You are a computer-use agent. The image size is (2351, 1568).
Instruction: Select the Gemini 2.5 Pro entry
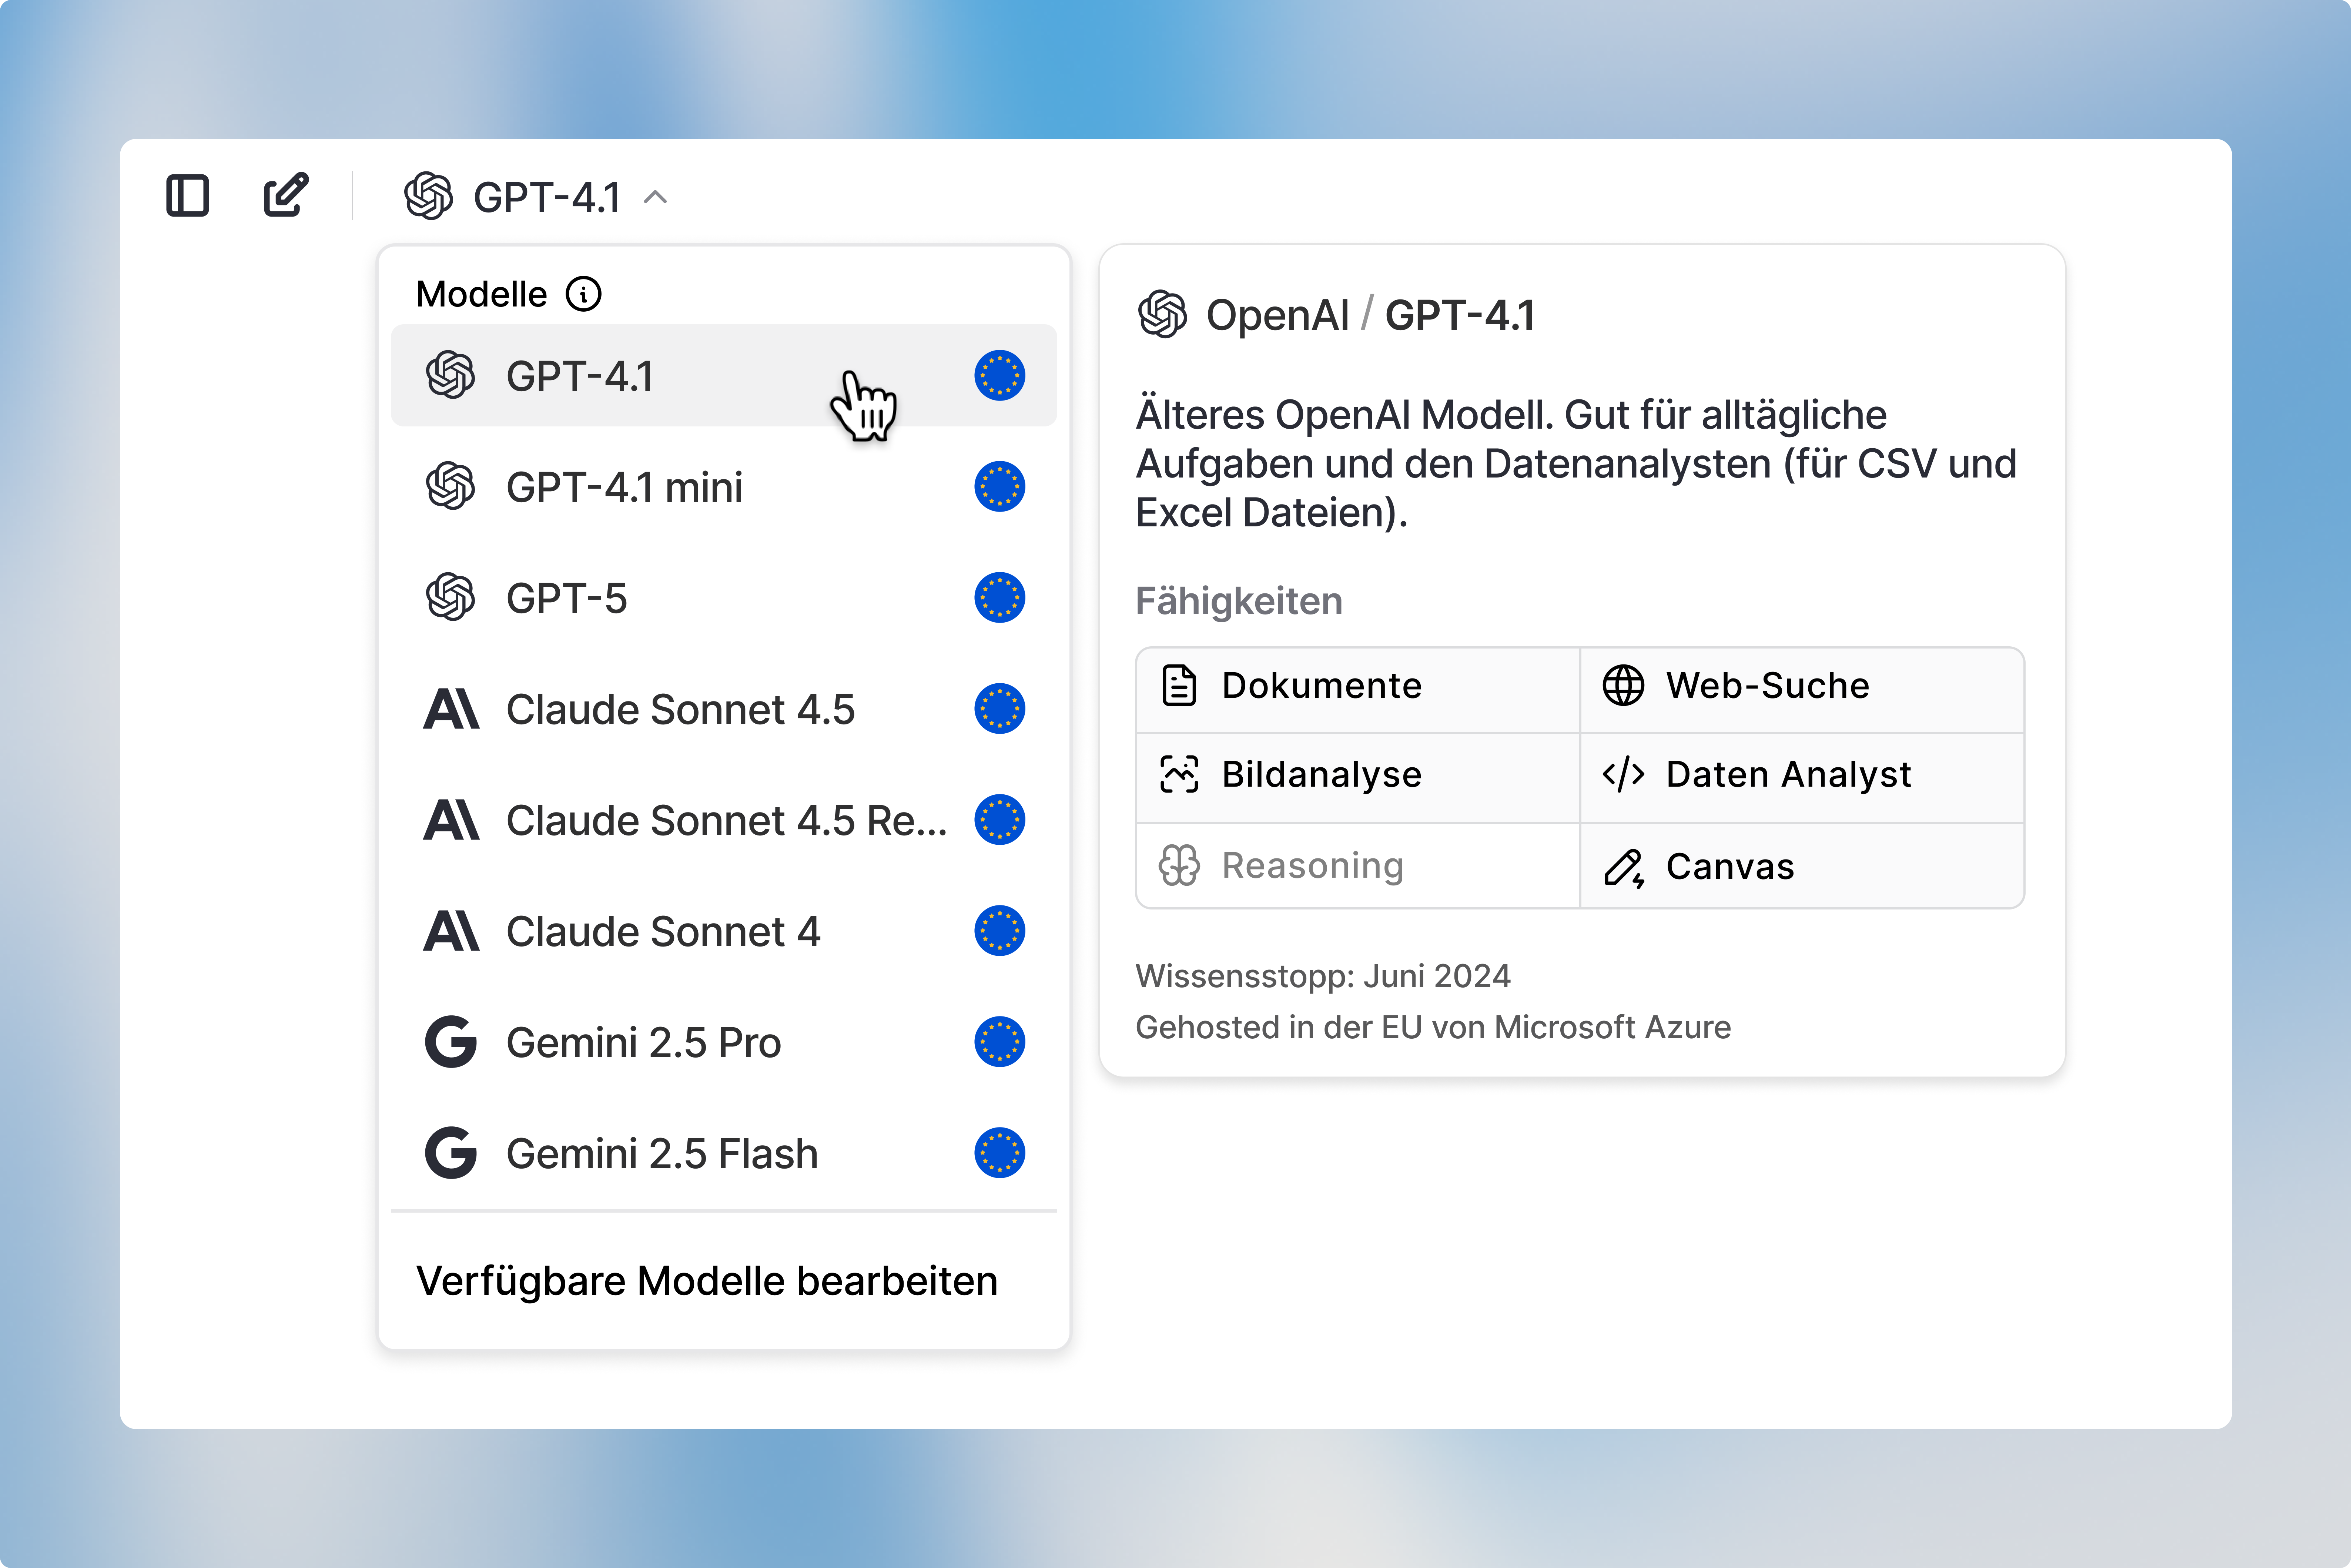[643, 1042]
